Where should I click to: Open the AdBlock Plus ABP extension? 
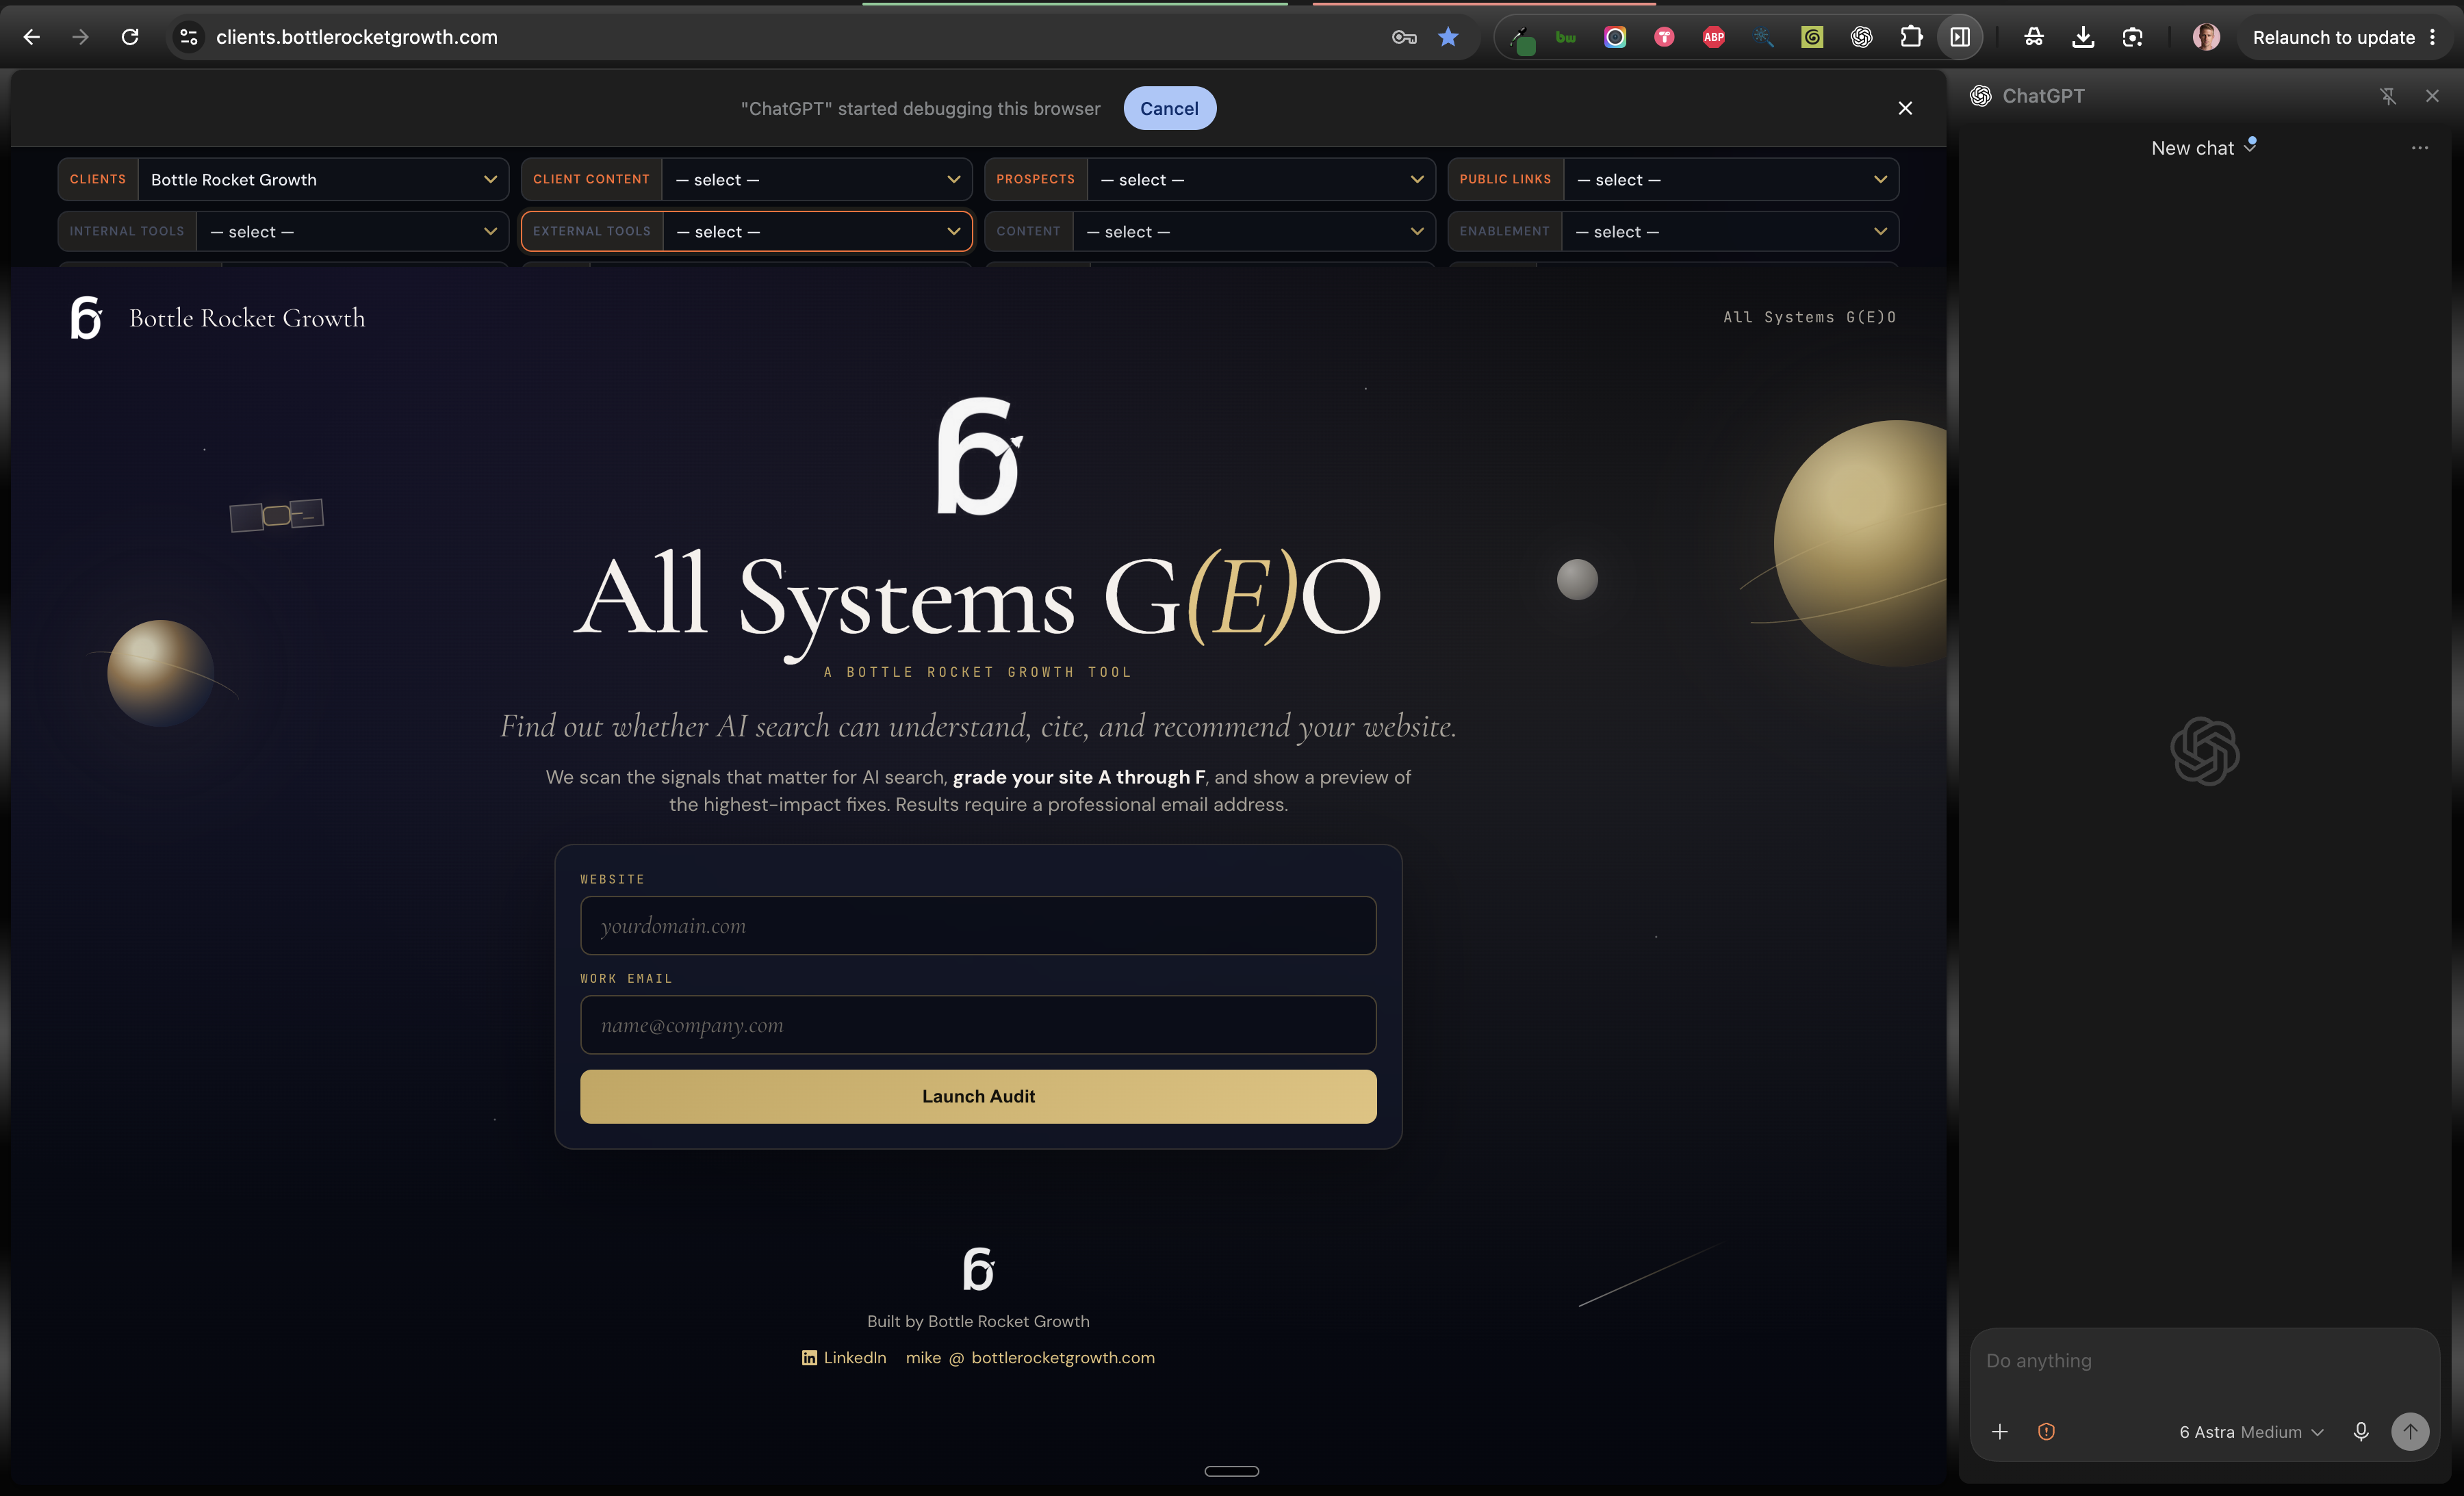(x=1714, y=37)
